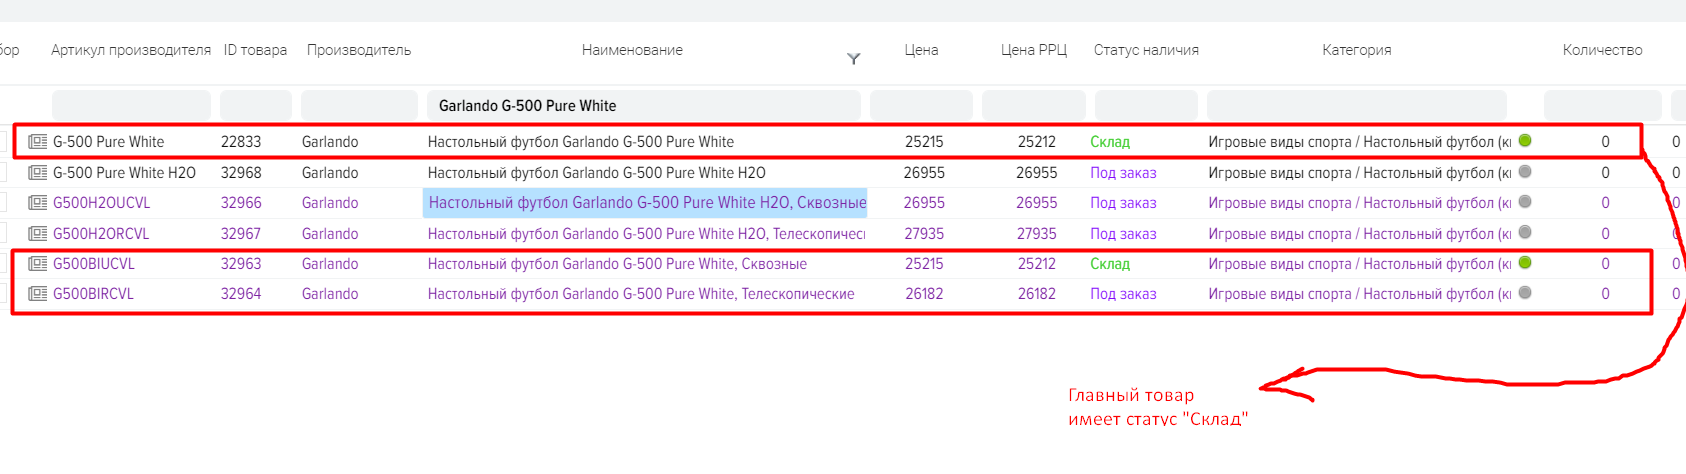Focus the ID товара filter field
The image size is (1686, 474).
tap(256, 106)
